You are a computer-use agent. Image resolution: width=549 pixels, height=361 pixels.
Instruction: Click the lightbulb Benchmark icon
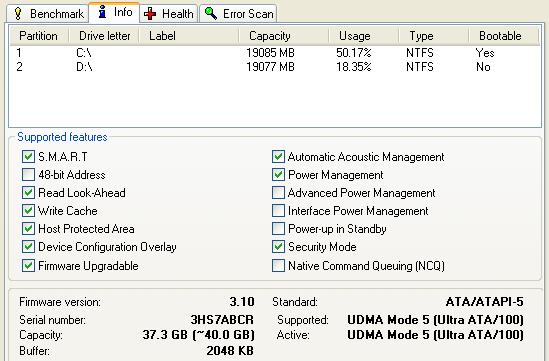click(18, 14)
